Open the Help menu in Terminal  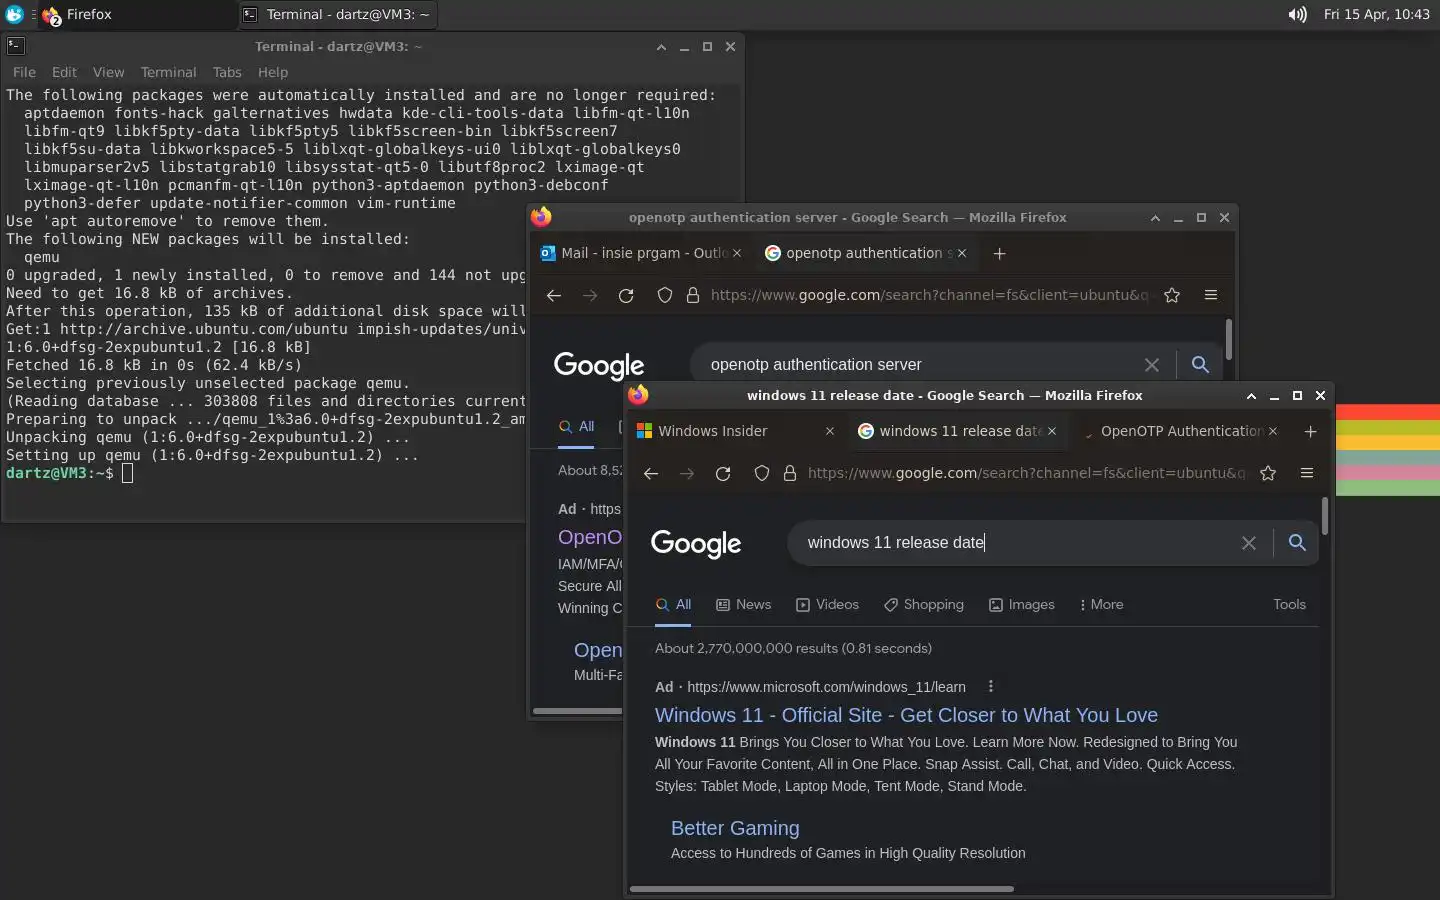pyautogui.click(x=273, y=72)
